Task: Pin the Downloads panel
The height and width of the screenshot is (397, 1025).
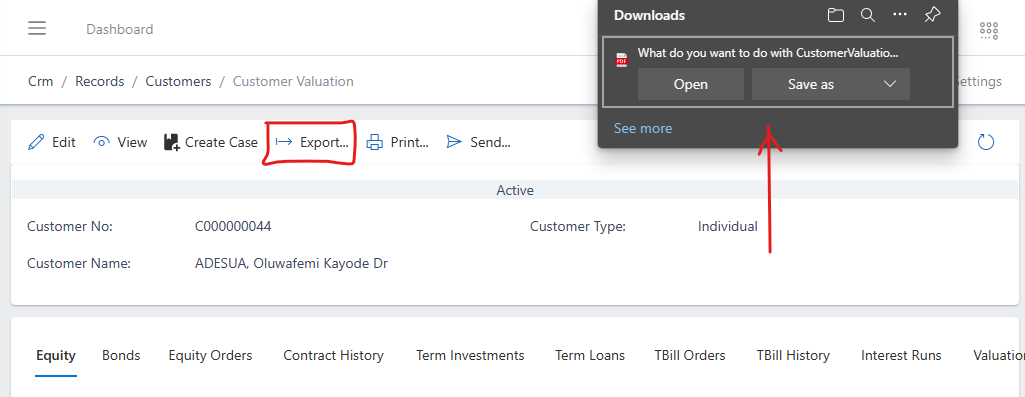Action: [x=933, y=14]
